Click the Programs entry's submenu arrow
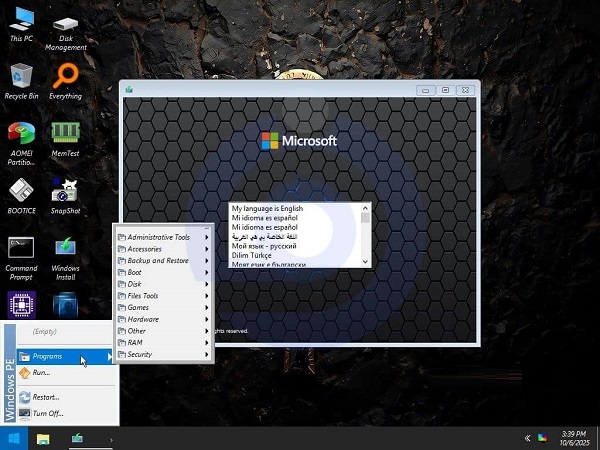The image size is (600, 450). coord(110,357)
